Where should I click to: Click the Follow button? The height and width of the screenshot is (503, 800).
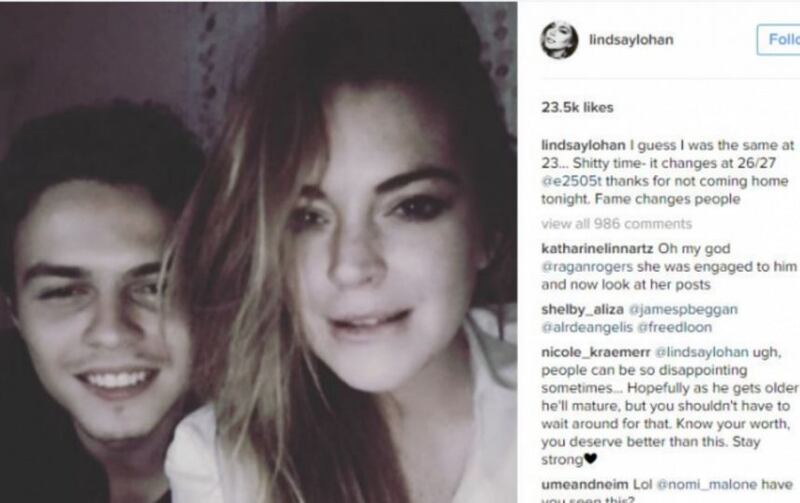(779, 39)
